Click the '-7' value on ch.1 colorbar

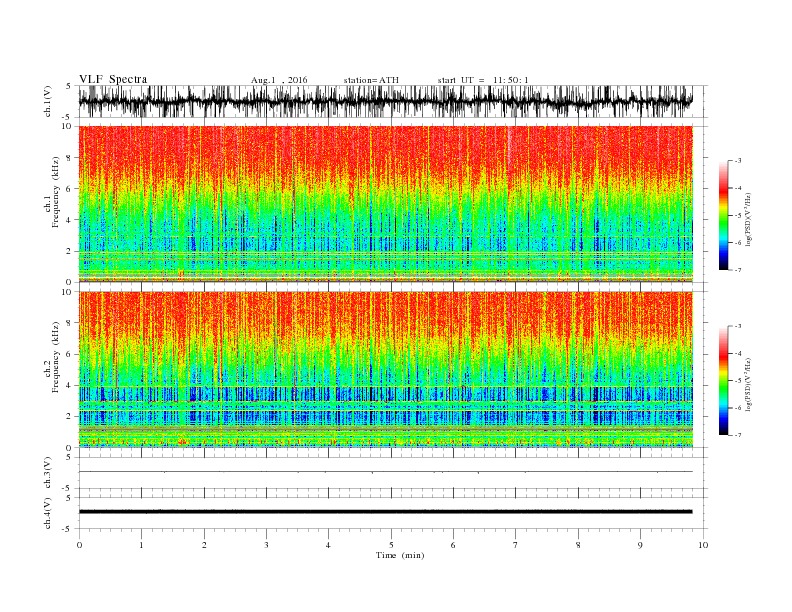pos(737,270)
